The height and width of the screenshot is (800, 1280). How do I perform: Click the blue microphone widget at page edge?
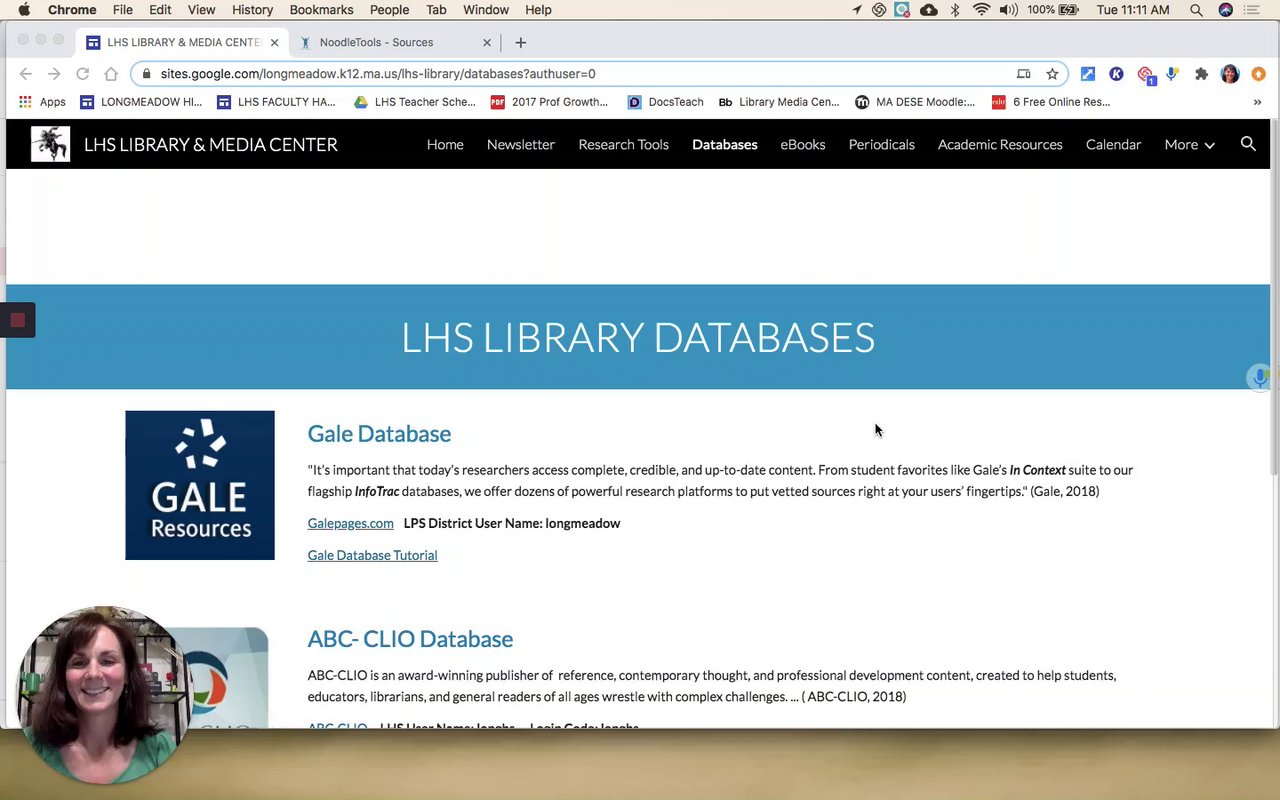click(x=1260, y=377)
